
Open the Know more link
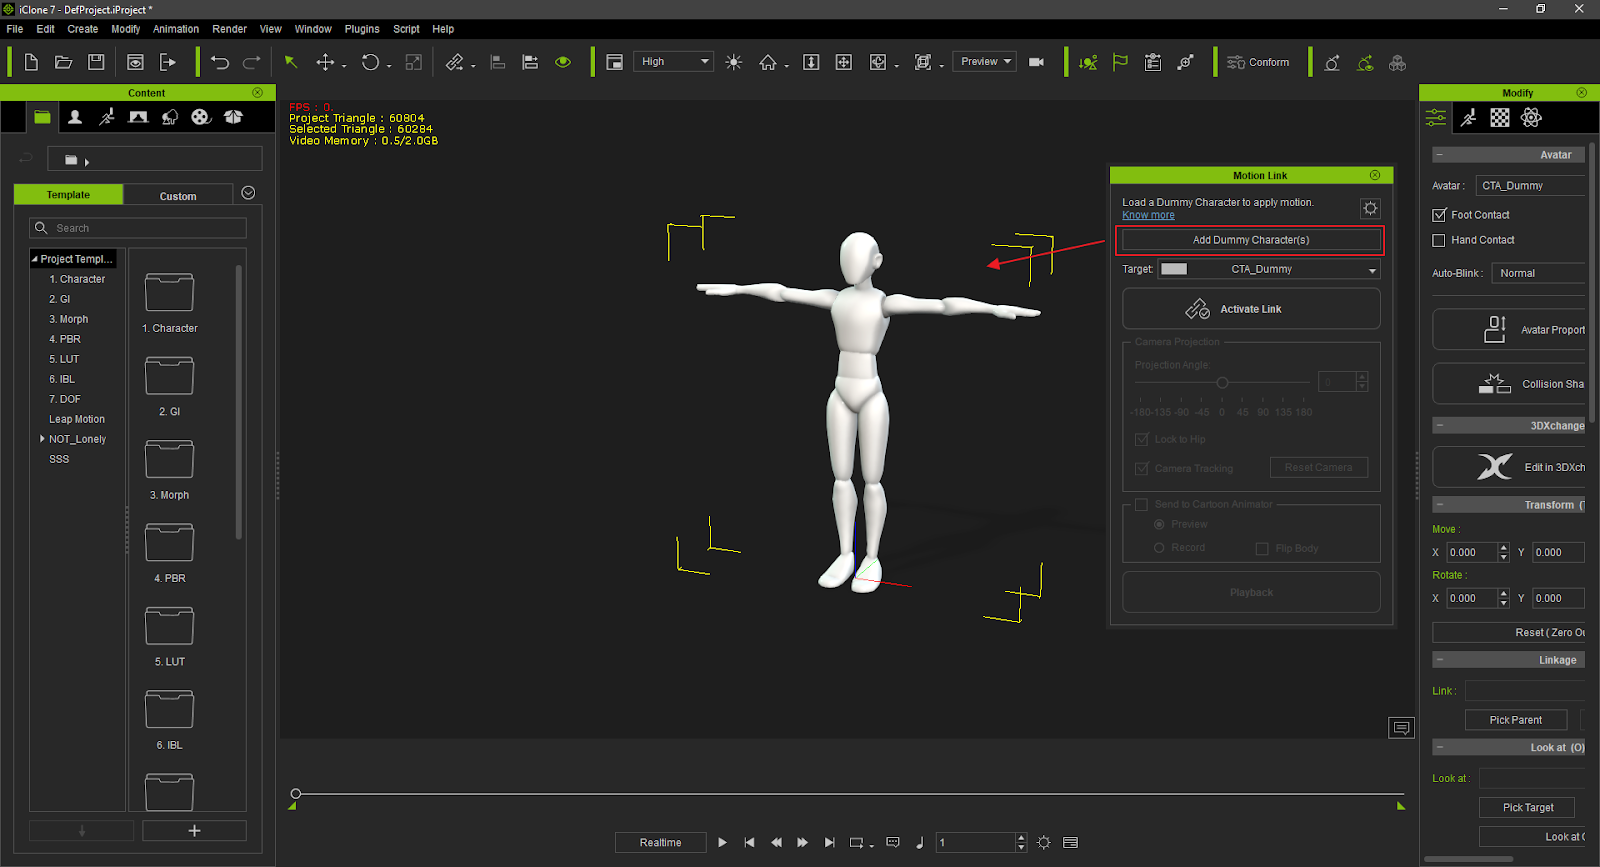coord(1148,215)
